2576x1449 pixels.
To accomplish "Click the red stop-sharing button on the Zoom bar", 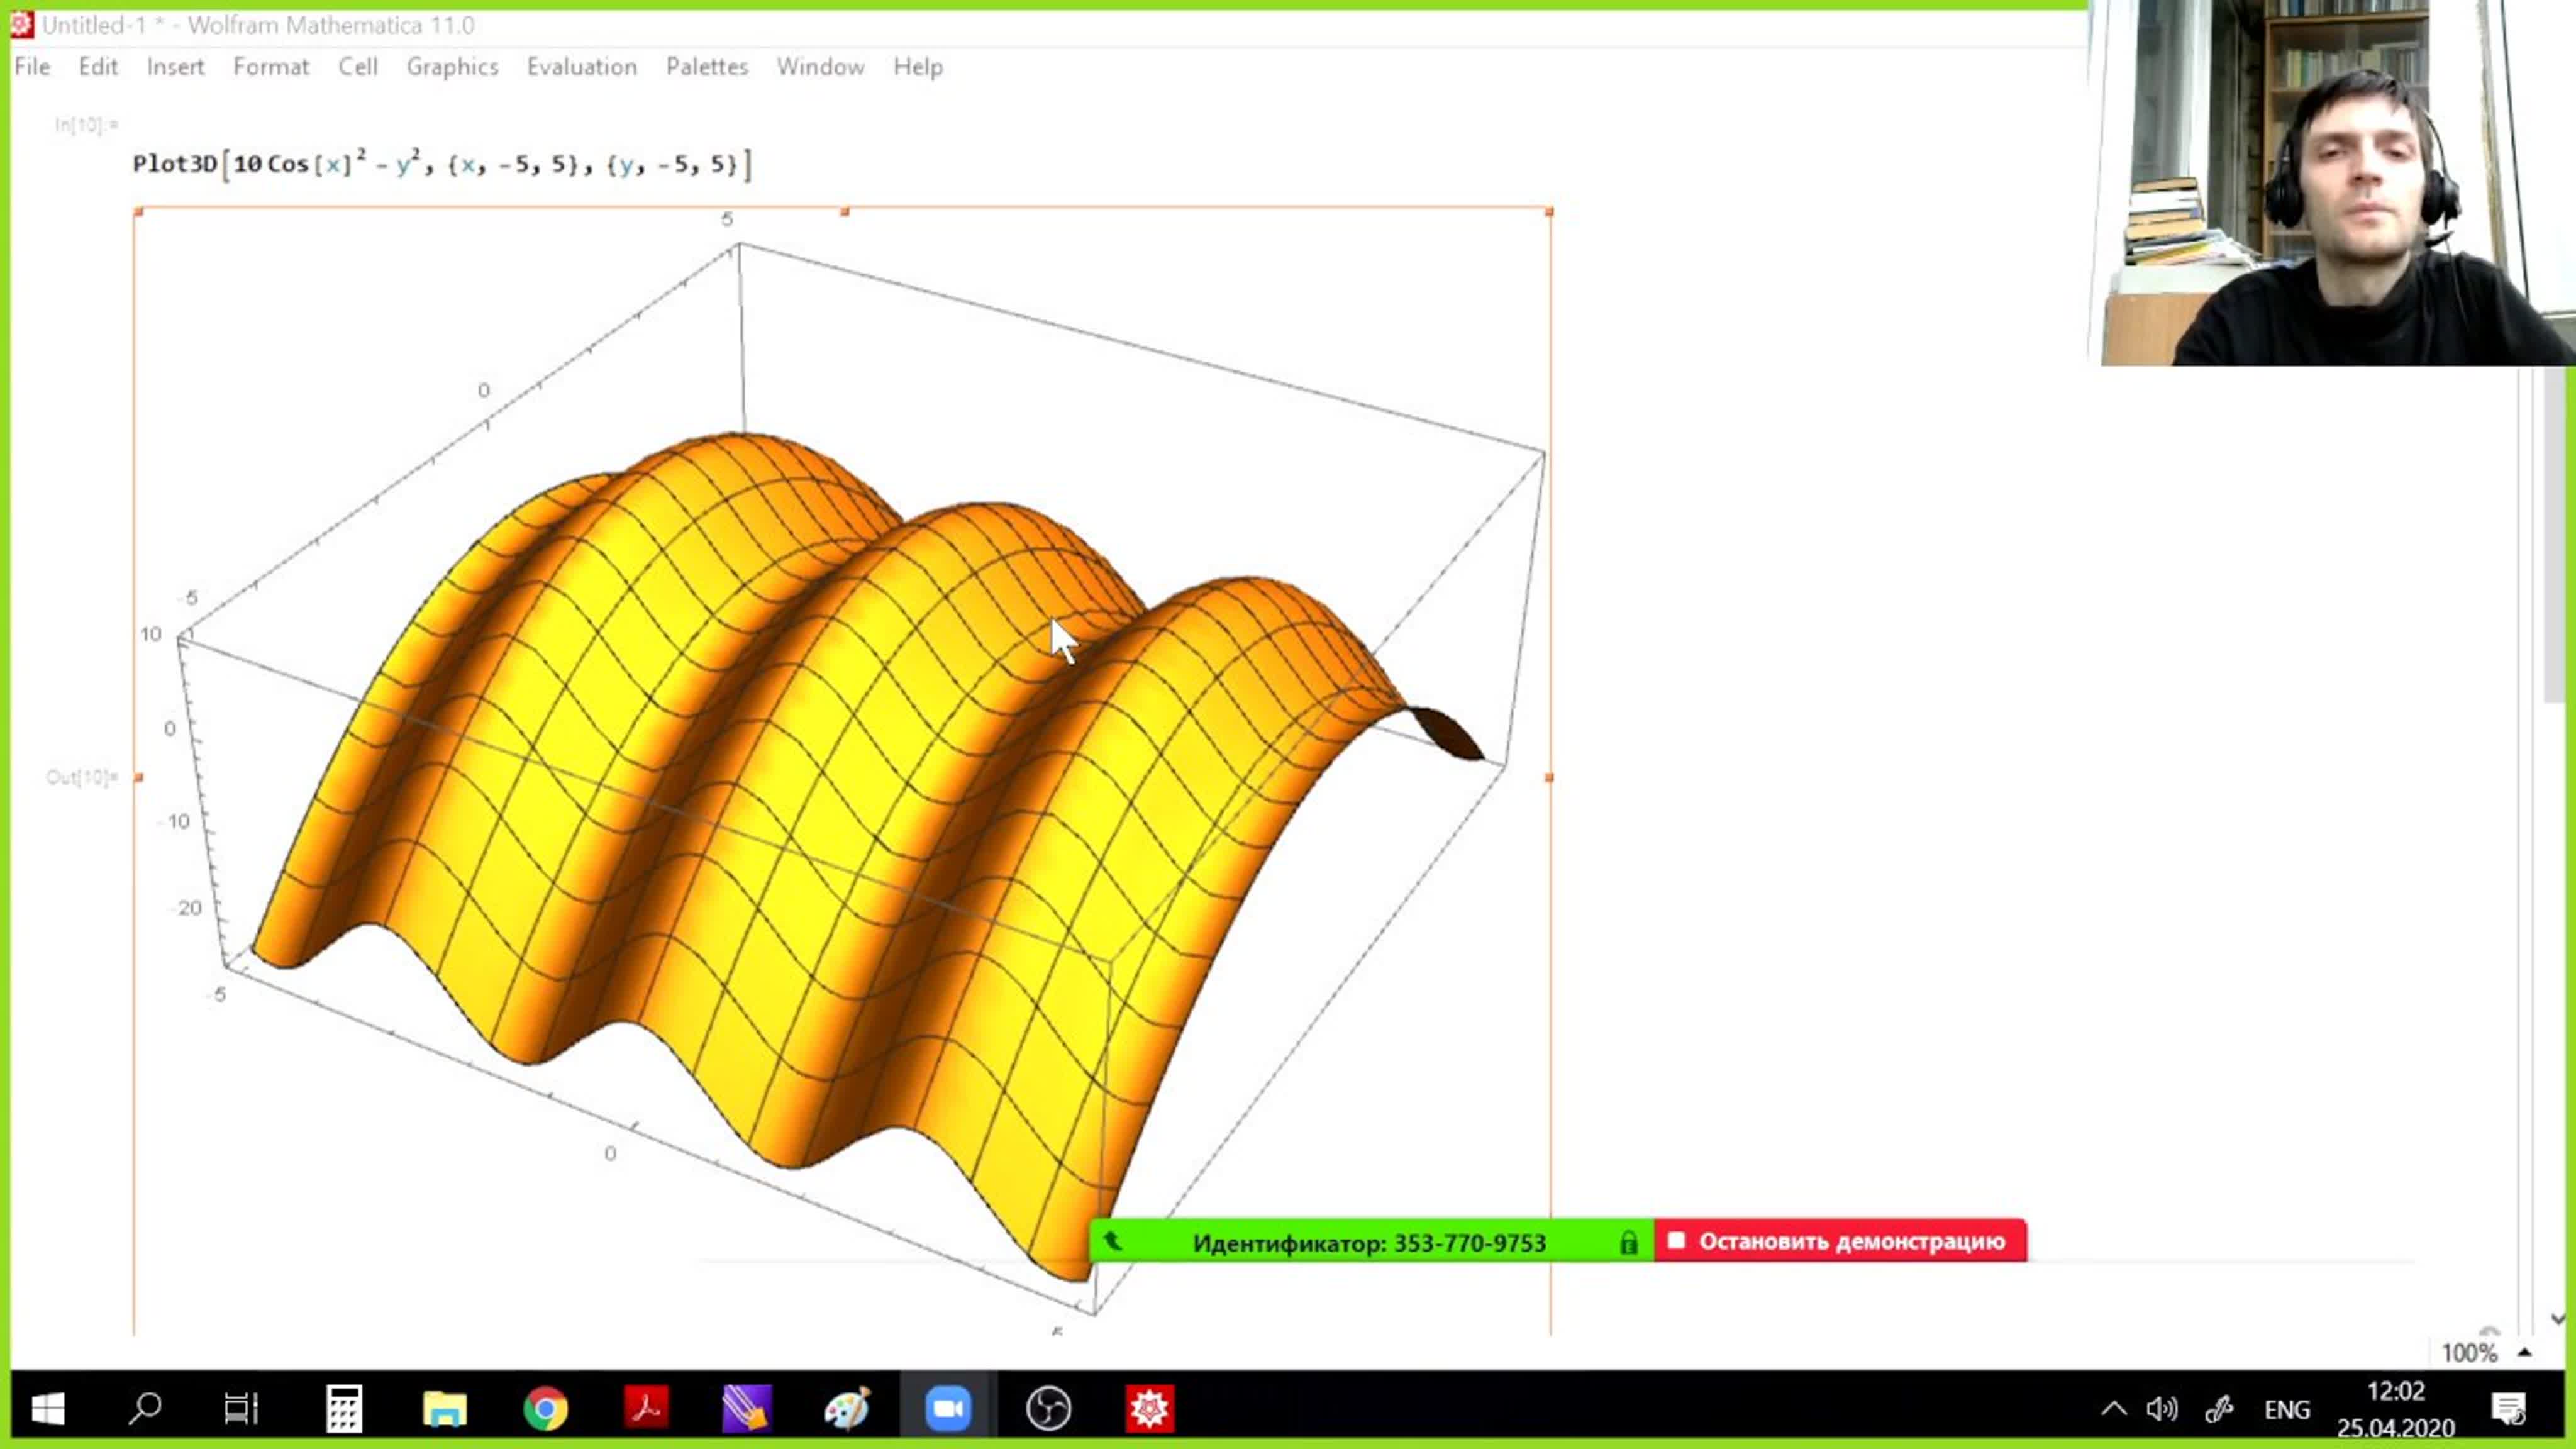I will click(x=1840, y=1242).
